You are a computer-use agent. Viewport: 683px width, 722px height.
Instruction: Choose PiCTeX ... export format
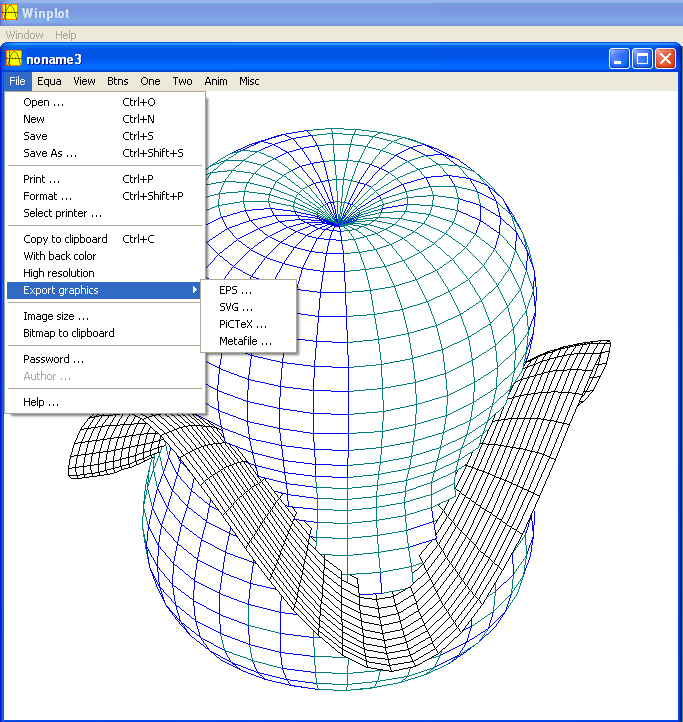point(249,324)
